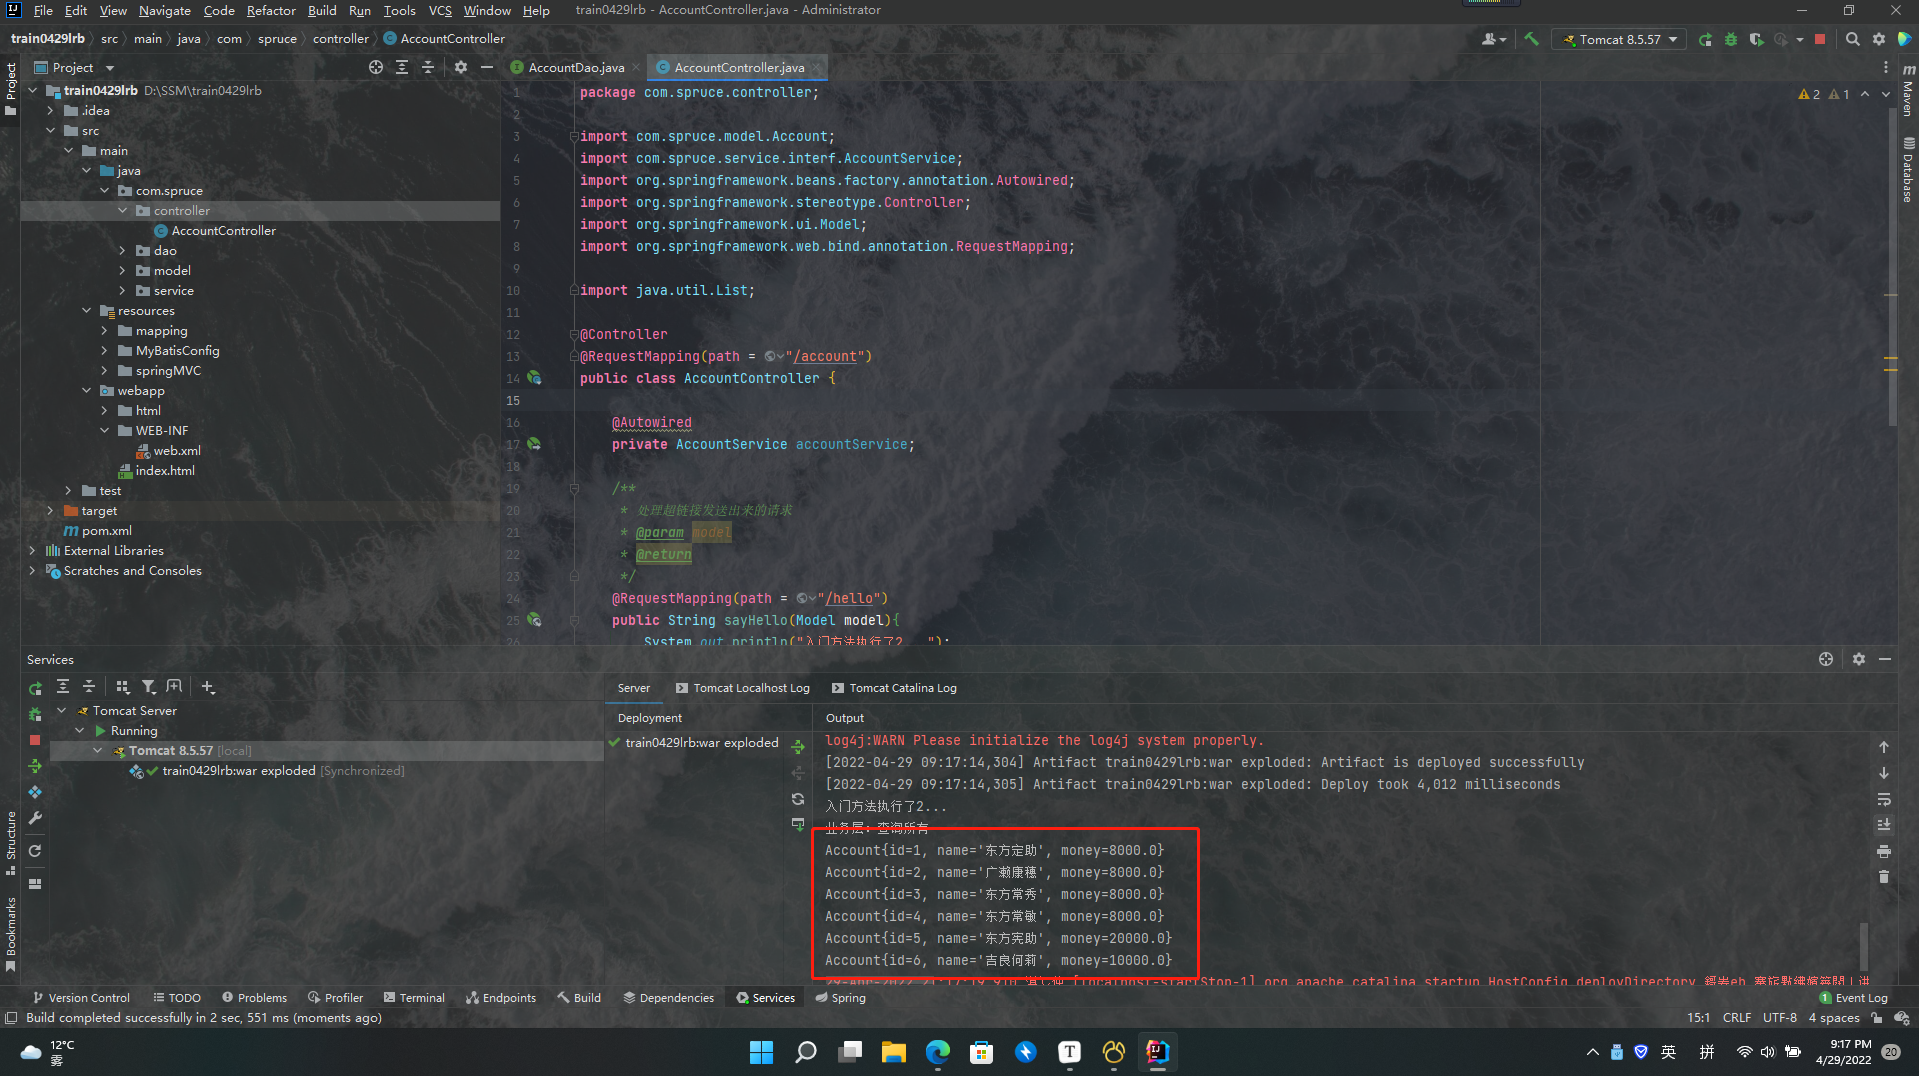Rerun Tomcat 8.5.57 from the top toolbar
Screen dimensions: 1919x1076
[1705, 39]
